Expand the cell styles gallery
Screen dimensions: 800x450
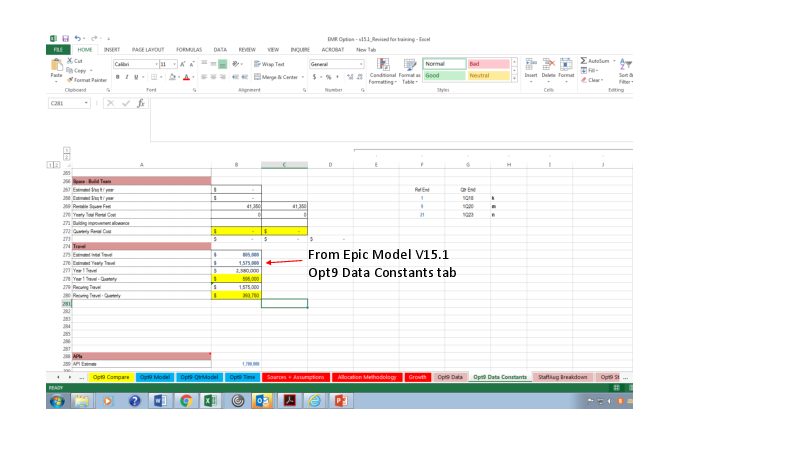coord(514,79)
